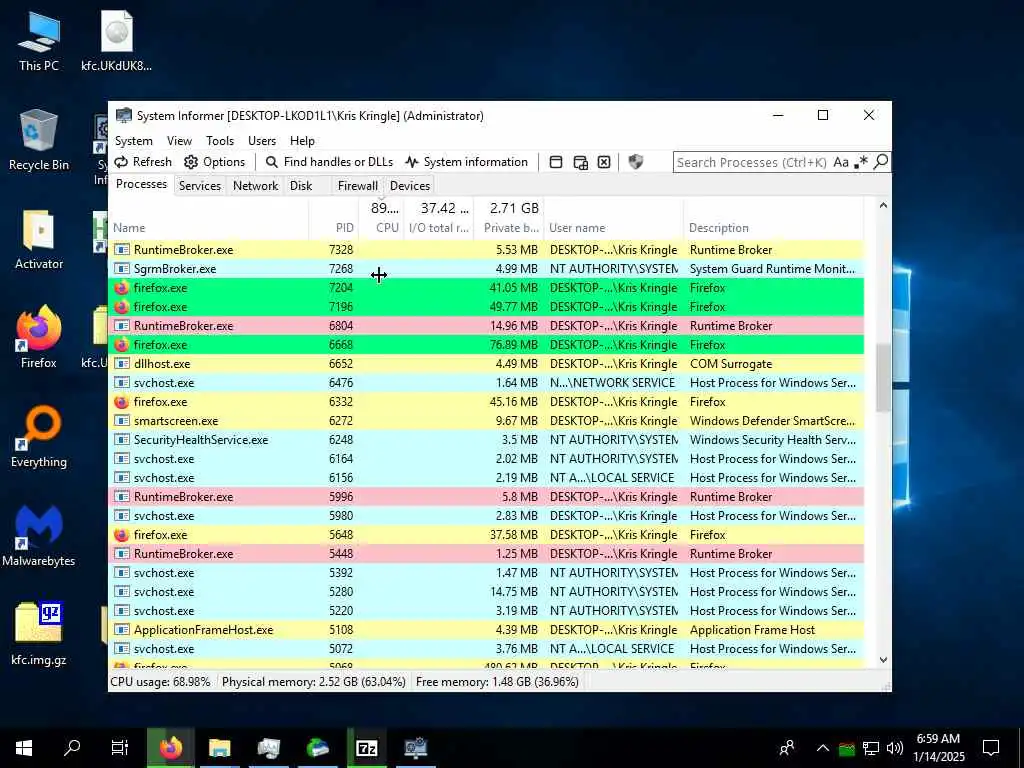The height and width of the screenshot is (768, 1024).
Task: Select firefox.exe icon with PID 6668
Action: (121, 344)
